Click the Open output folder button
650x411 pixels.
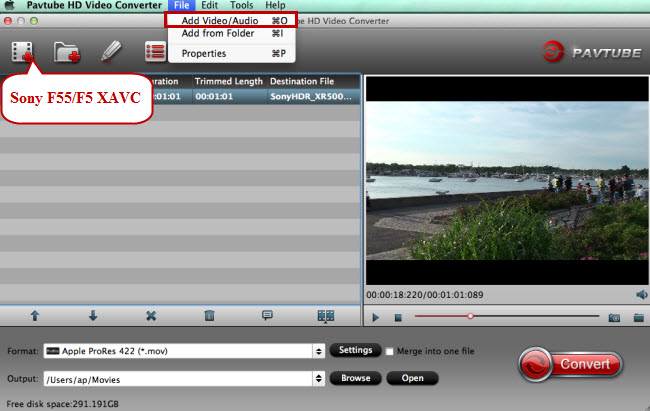[412, 378]
